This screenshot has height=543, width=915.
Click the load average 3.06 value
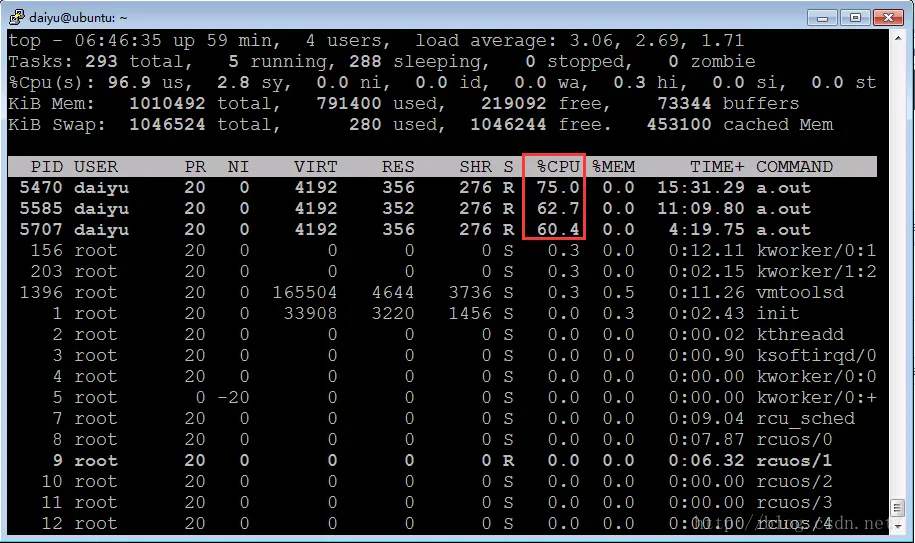point(591,41)
